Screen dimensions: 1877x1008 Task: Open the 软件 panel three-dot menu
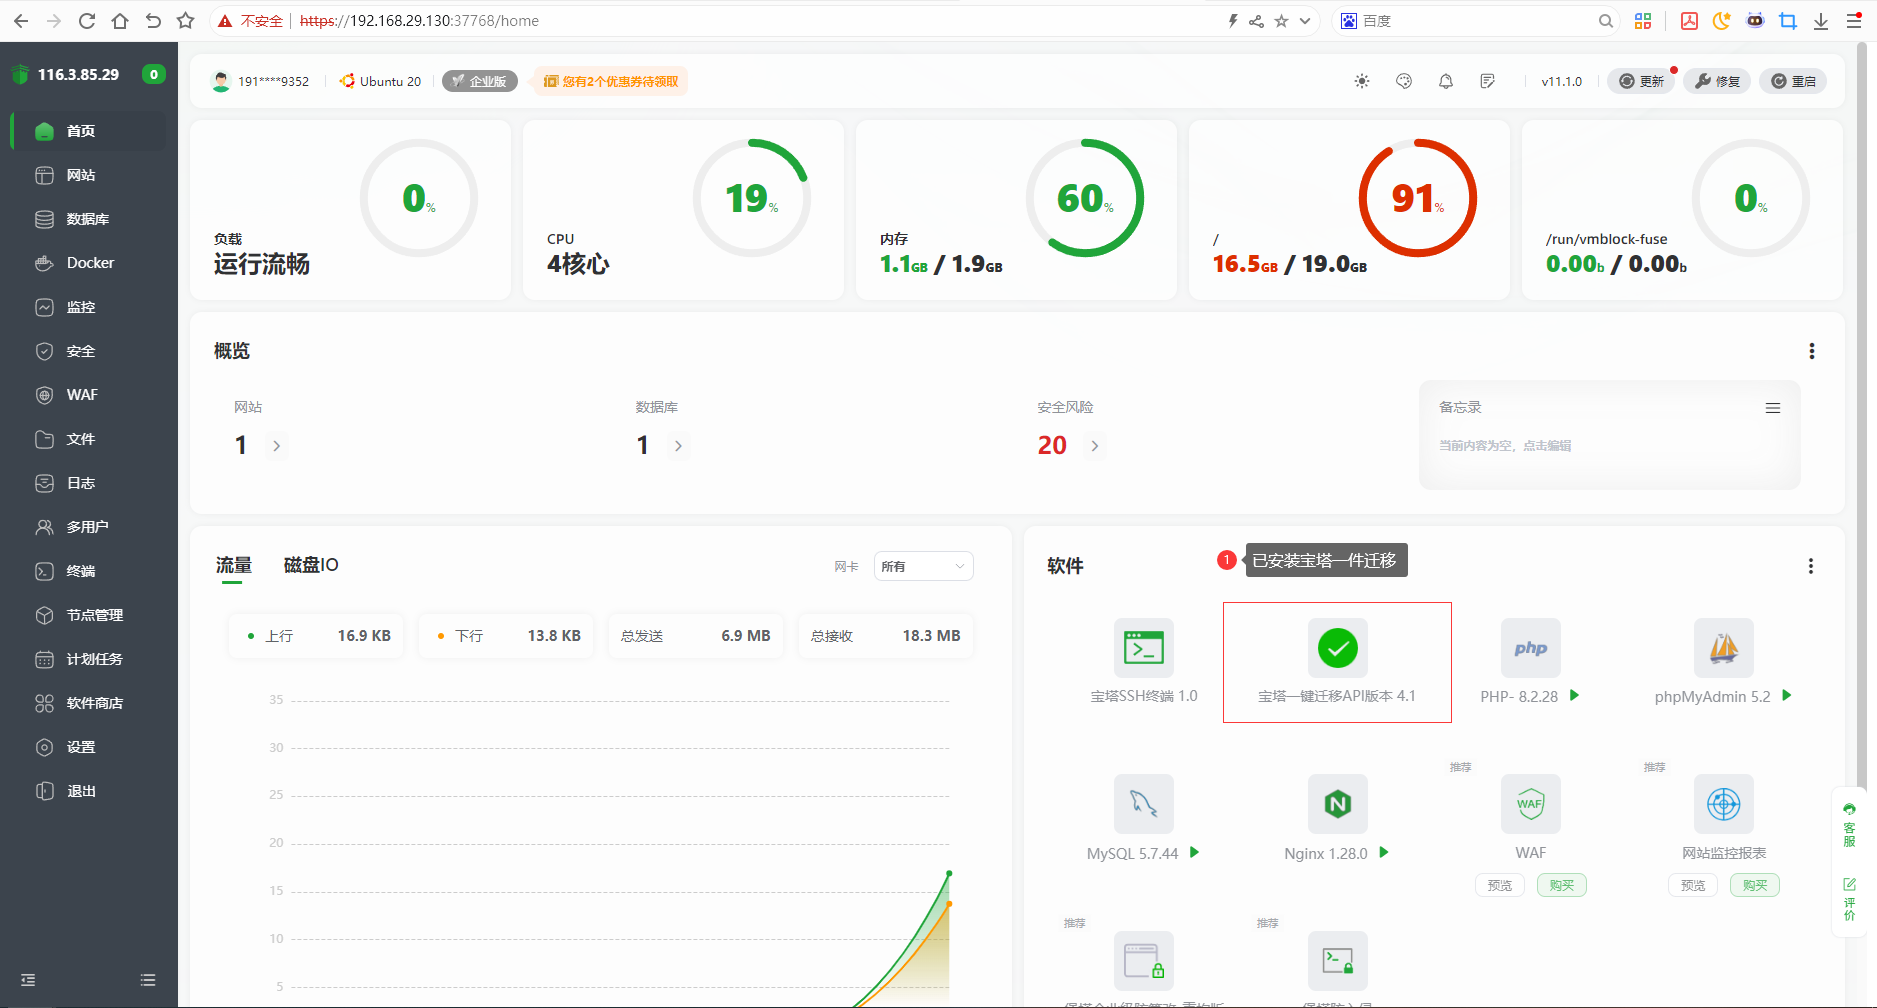[x=1810, y=566]
